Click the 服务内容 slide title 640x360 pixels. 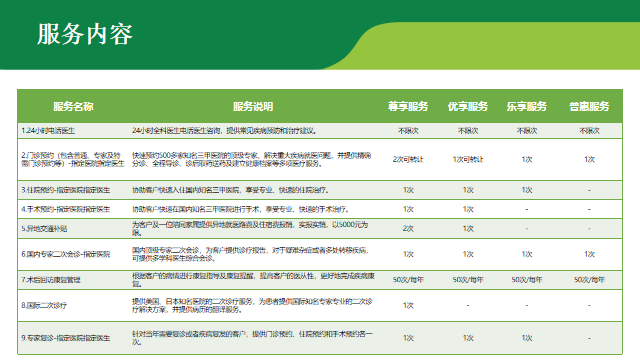(x=85, y=34)
